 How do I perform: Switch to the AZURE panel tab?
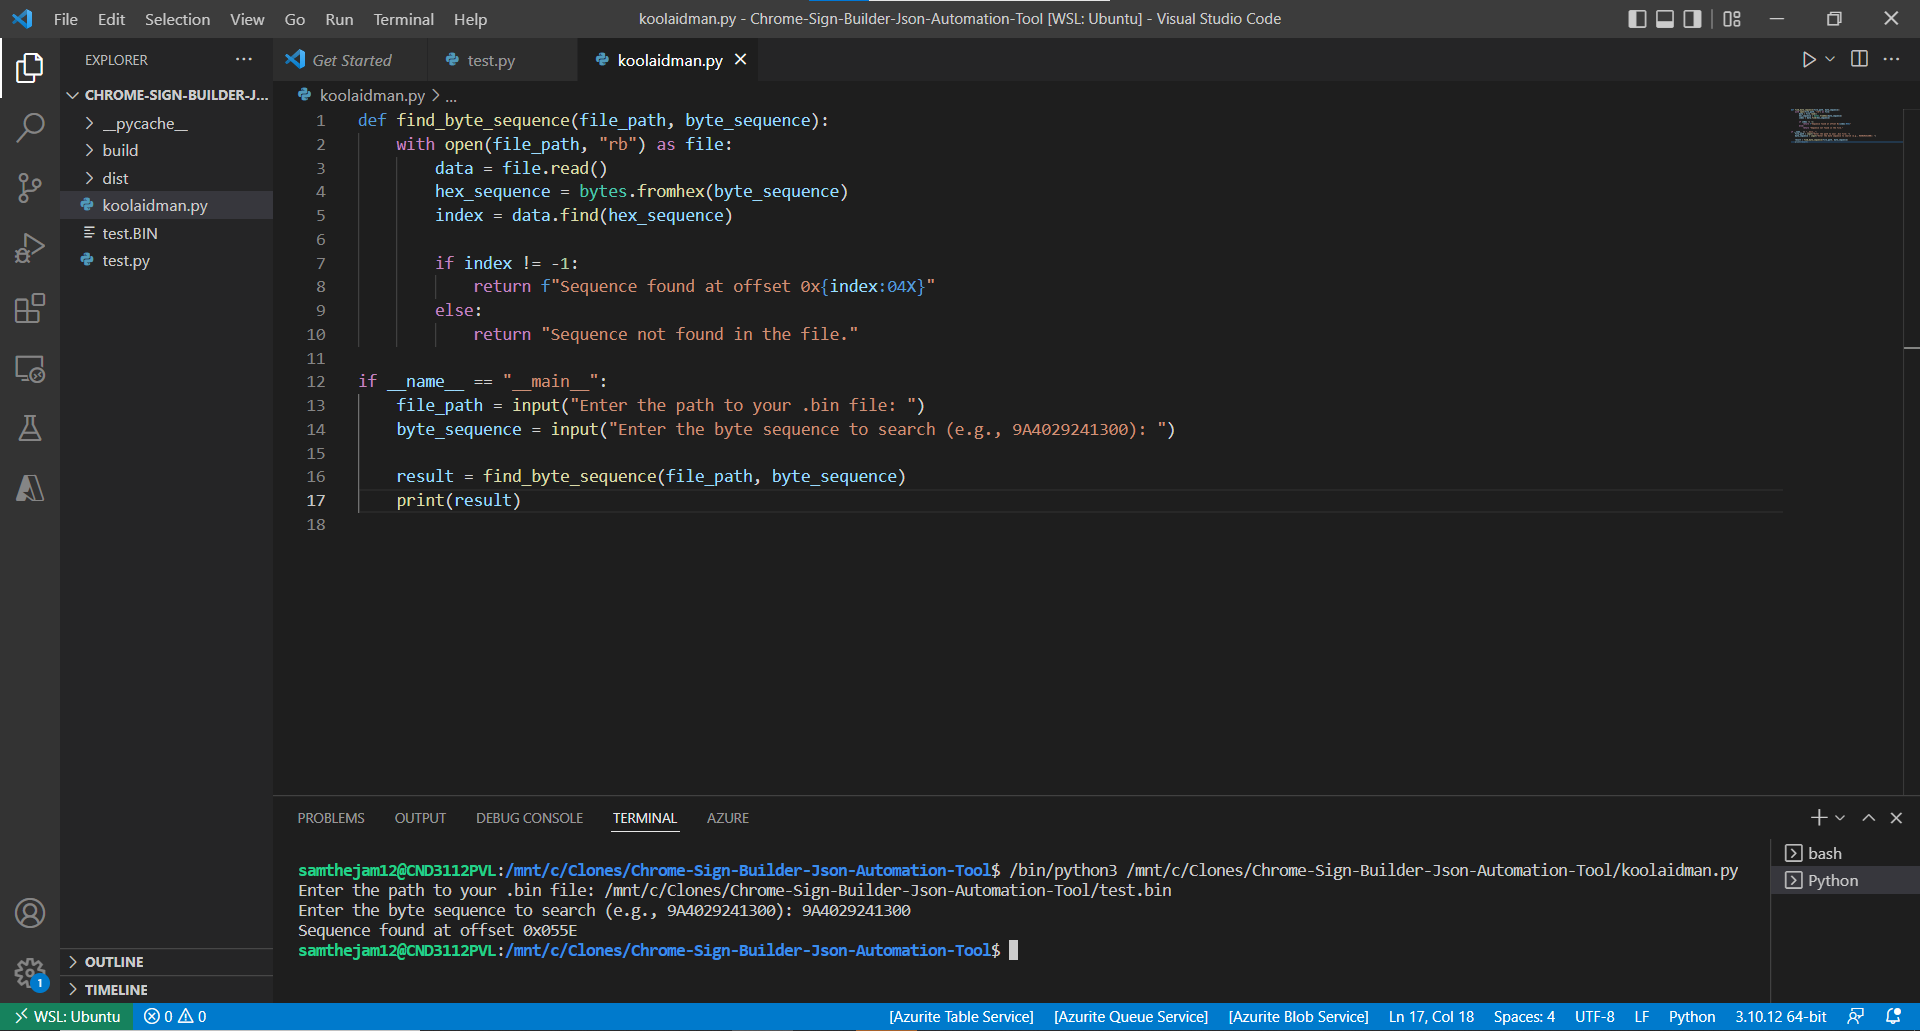(x=728, y=818)
